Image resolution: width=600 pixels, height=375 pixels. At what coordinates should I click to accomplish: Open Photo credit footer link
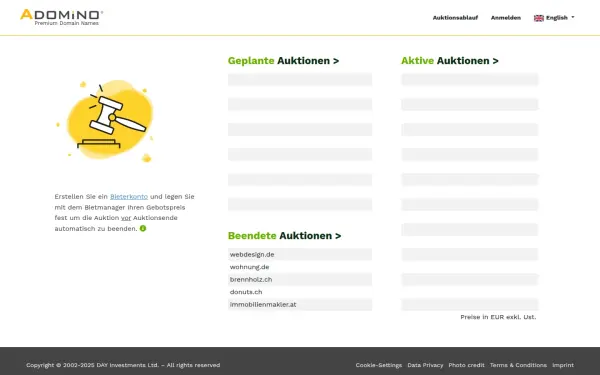[466, 365]
